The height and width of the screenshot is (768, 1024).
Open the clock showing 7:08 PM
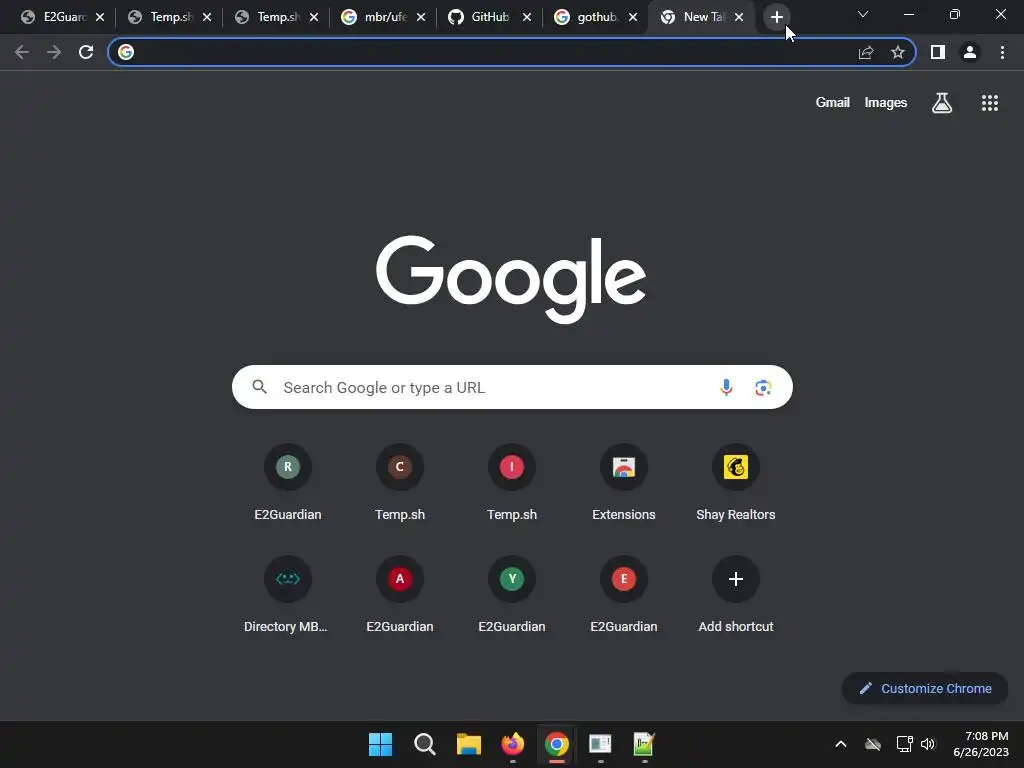981,744
